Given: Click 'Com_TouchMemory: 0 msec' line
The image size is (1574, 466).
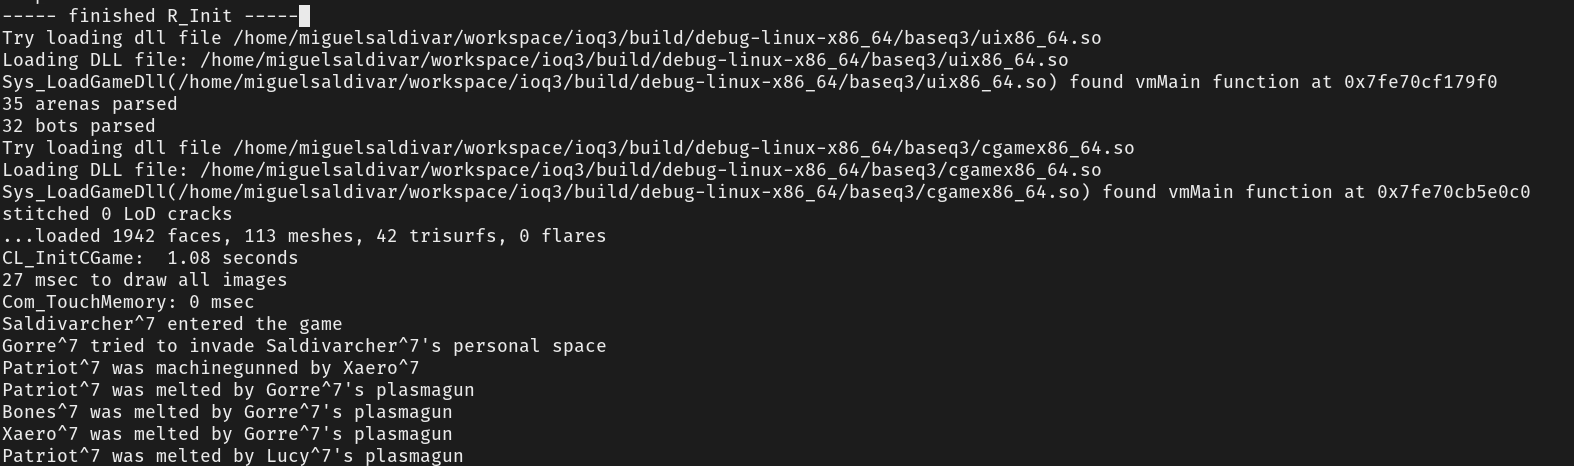Looking at the screenshot, I should (128, 302).
